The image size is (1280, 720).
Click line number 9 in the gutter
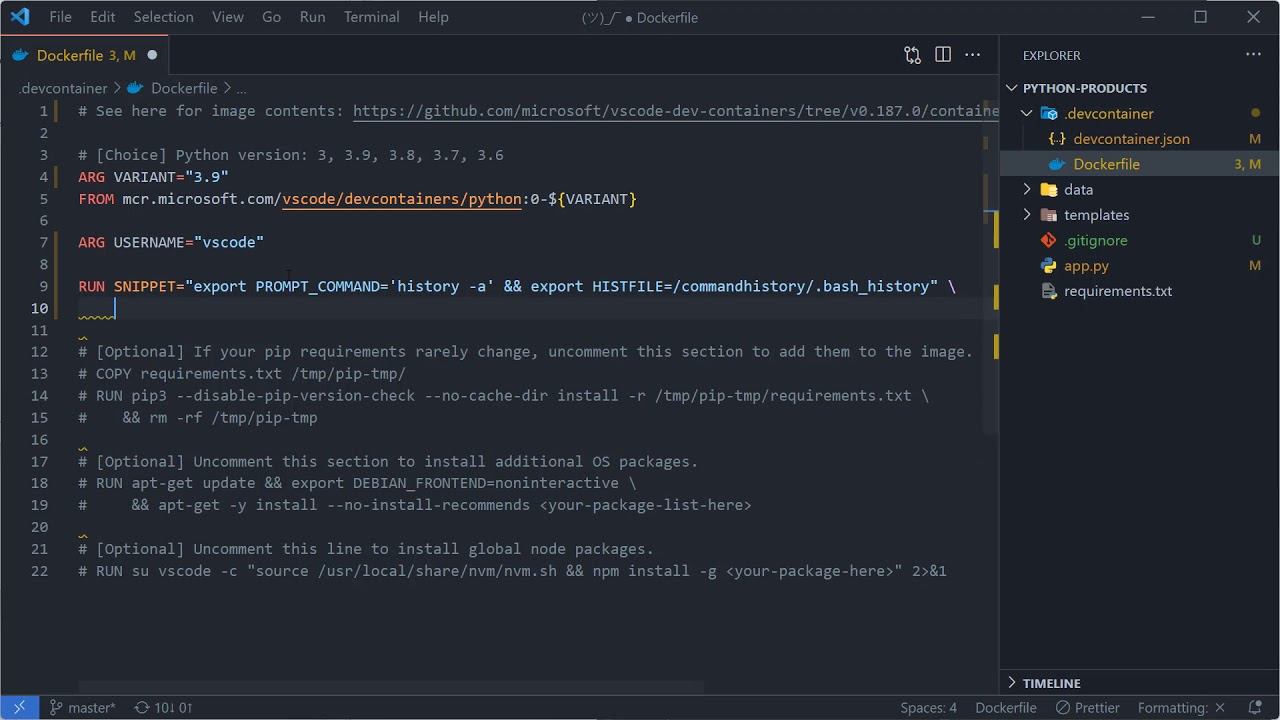point(43,286)
